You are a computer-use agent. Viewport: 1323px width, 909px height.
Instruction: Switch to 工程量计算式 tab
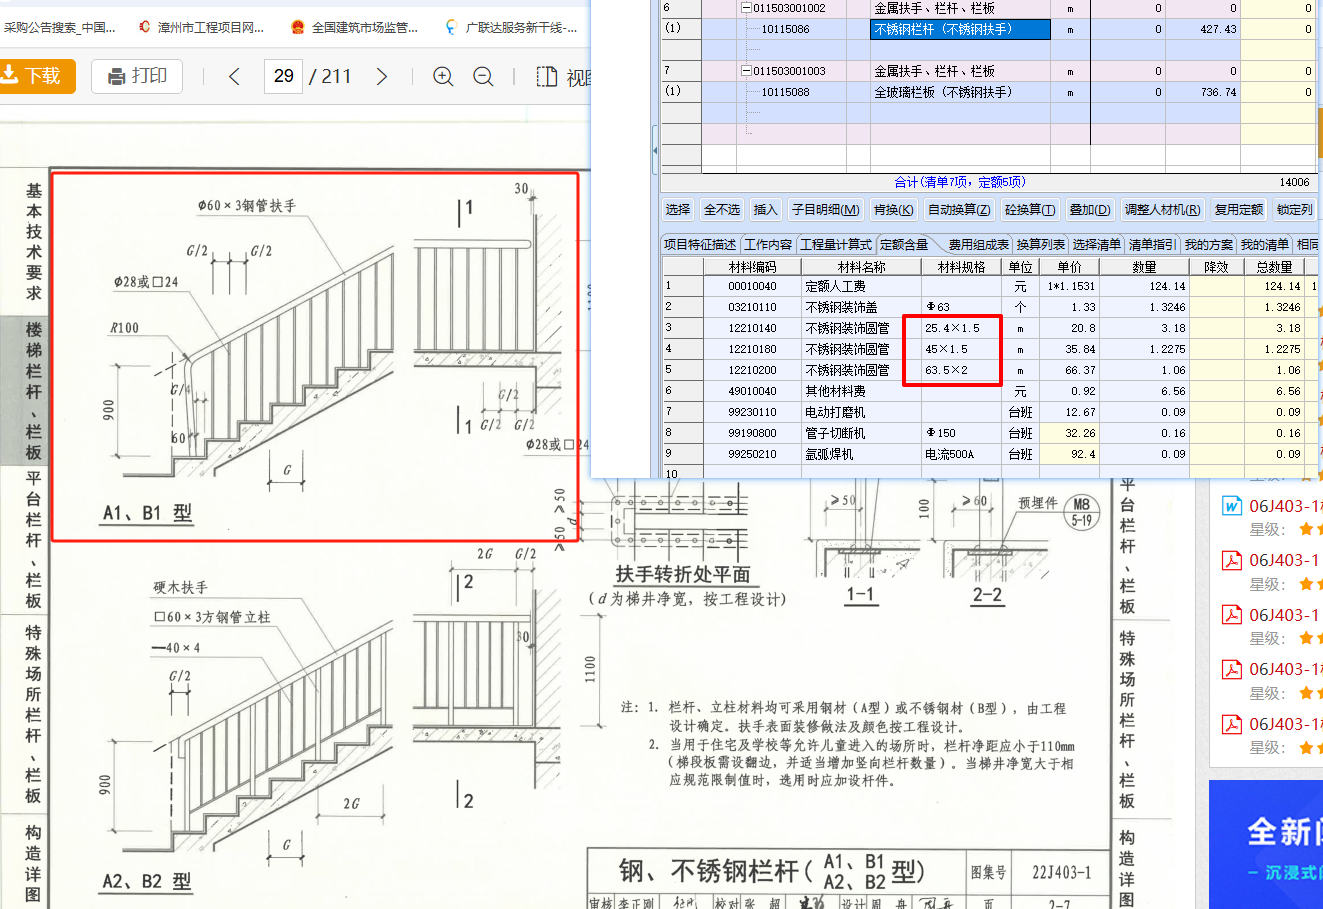836,244
